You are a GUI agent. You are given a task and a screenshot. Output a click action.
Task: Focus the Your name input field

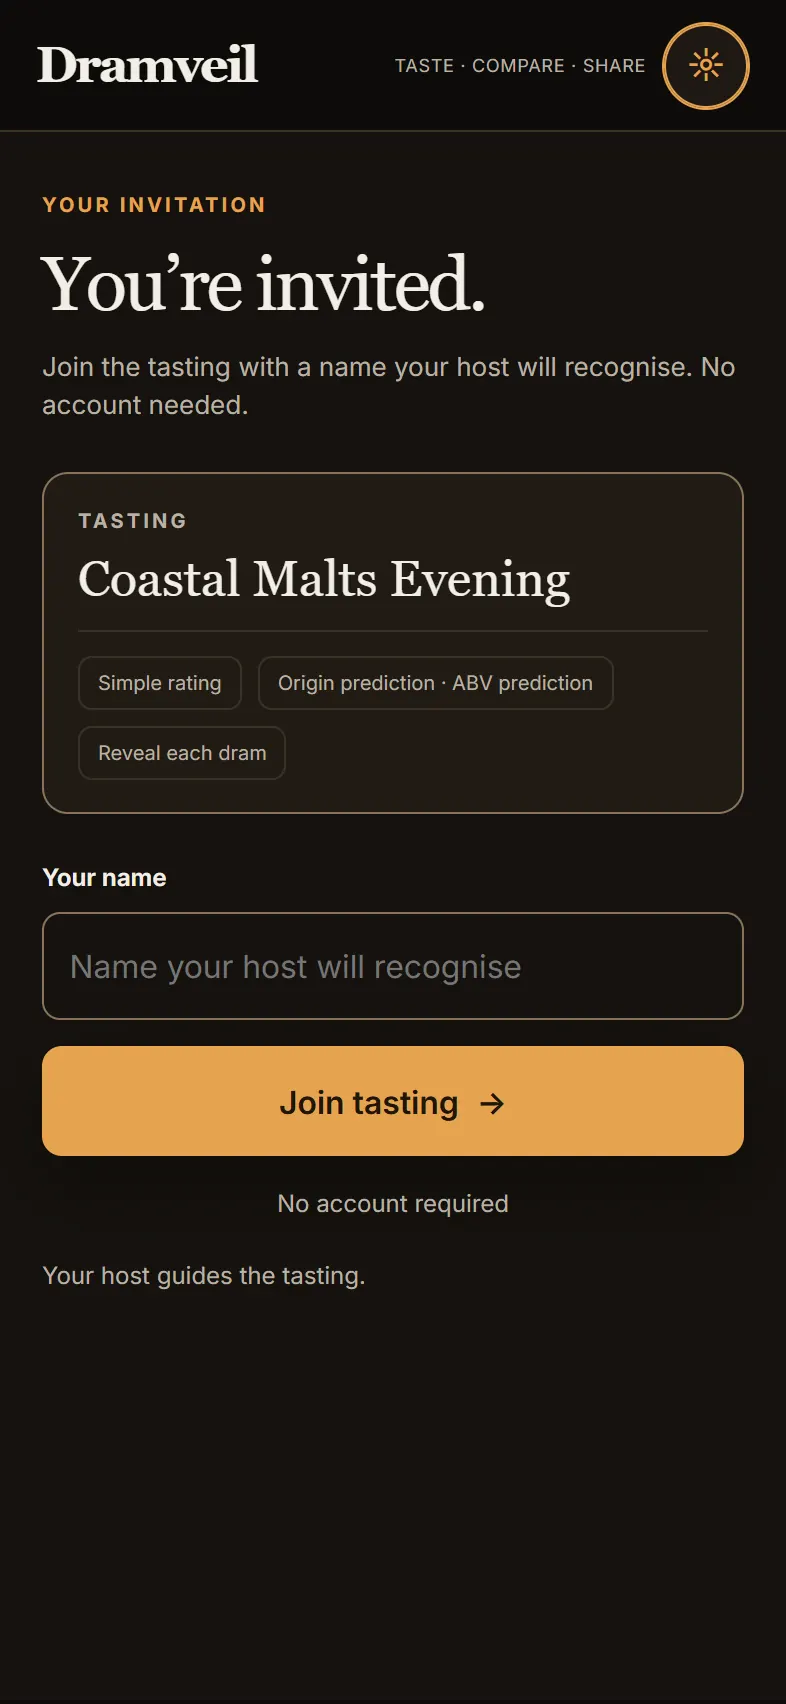tap(393, 966)
